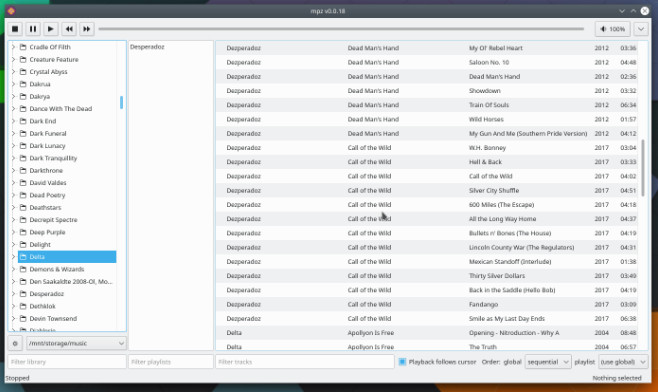
Task: Expand the Devin Townsend folder
Action: (13, 319)
